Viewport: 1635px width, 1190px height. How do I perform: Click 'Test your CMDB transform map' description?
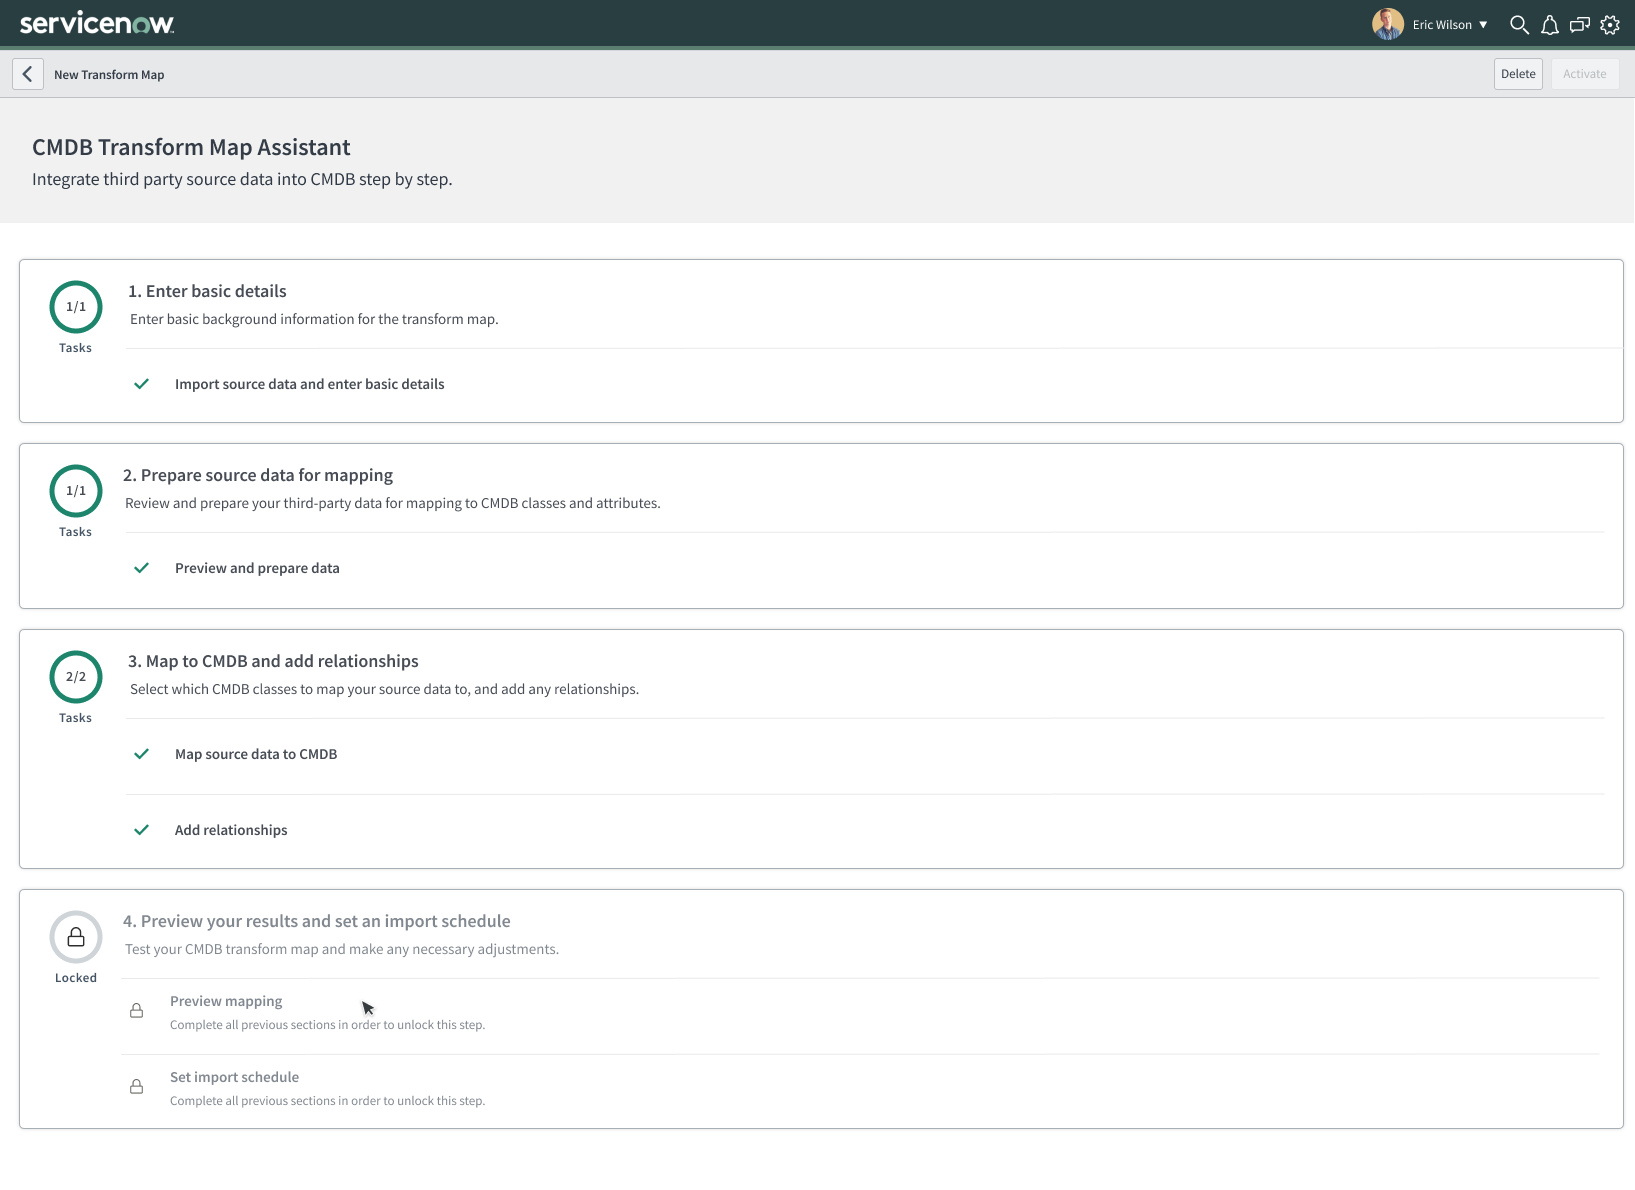342,949
